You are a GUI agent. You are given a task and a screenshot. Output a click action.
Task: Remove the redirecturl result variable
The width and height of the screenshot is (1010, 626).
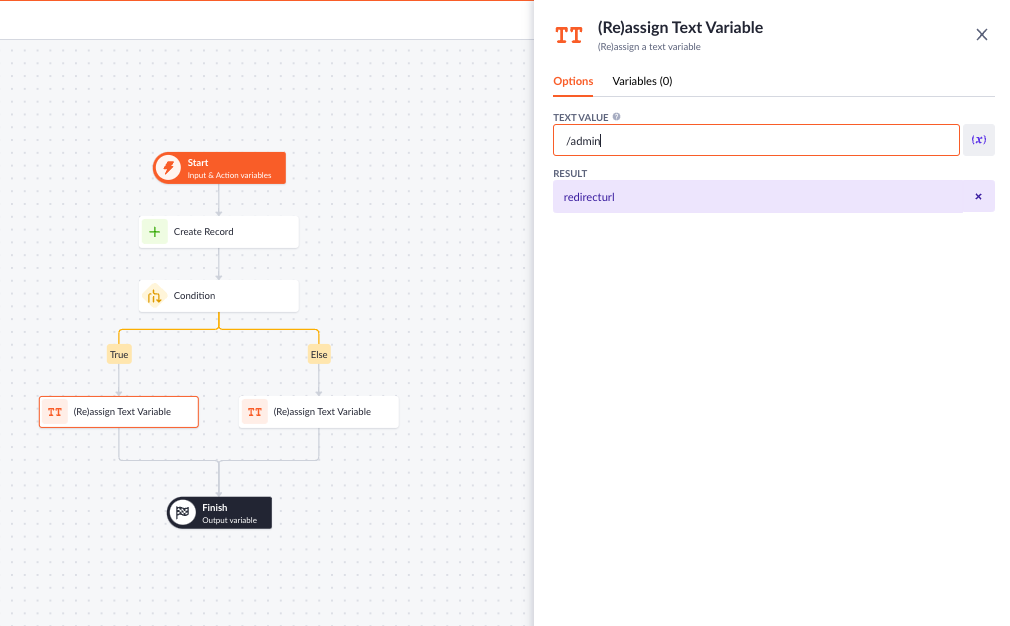click(x=978, y=196)
